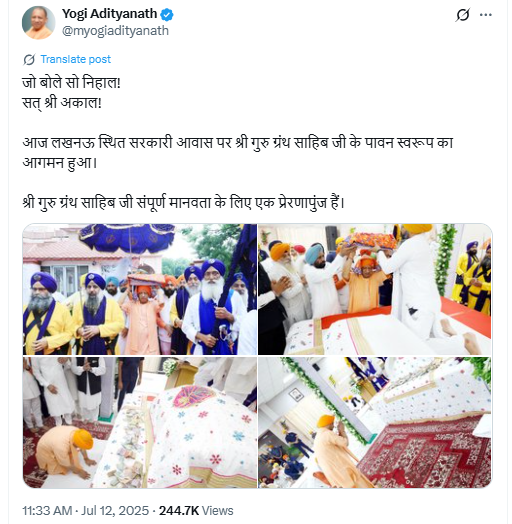Open Yogi Adityanath's profile picture
This screenshot has width=512, height=524.
coord(39,22)
